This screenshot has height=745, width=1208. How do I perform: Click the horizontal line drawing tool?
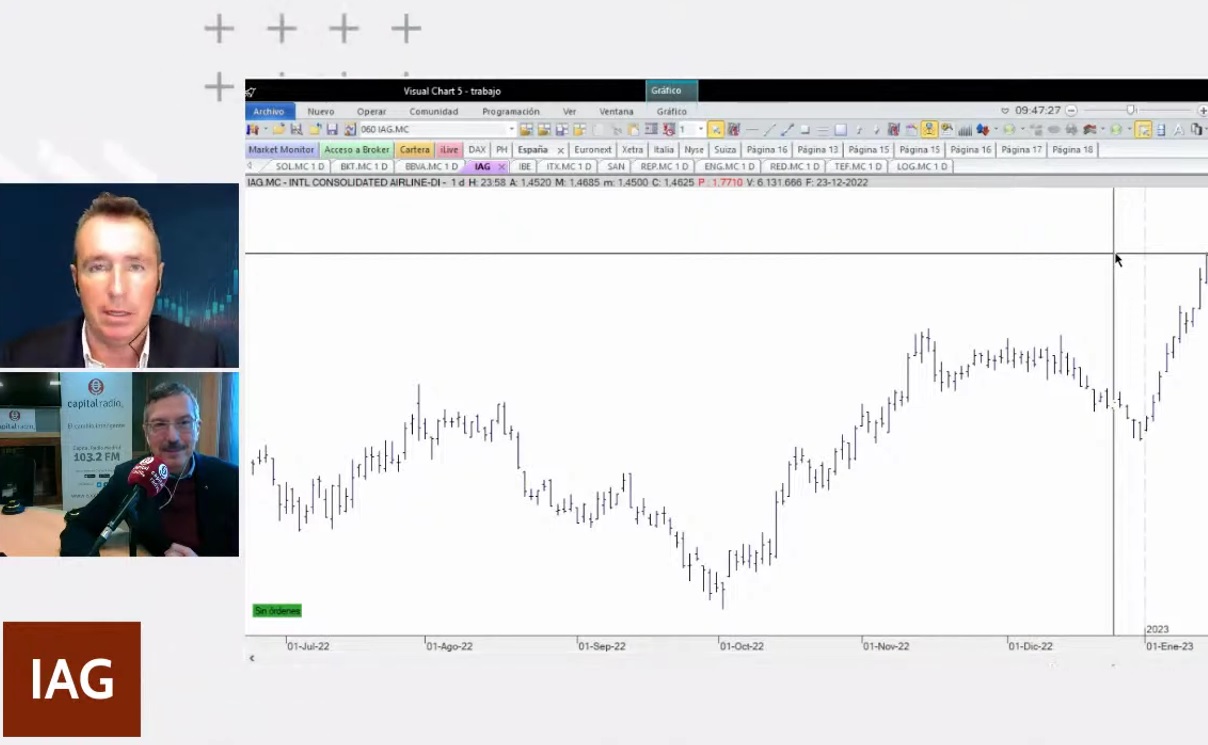pos(752,130)
